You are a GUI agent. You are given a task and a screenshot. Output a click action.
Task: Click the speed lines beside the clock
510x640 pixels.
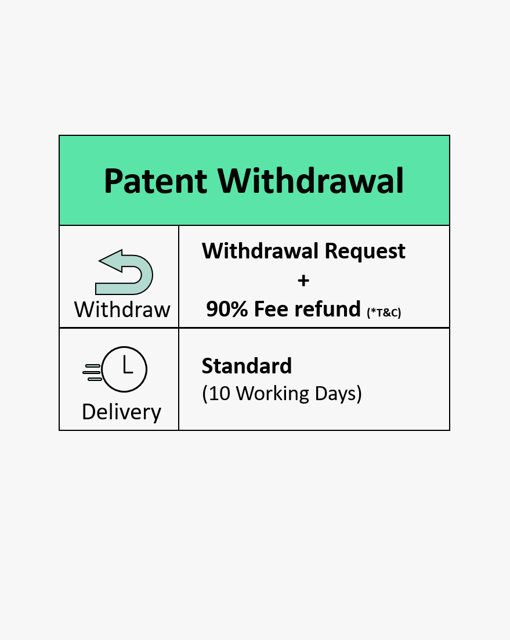click(92, 372)
